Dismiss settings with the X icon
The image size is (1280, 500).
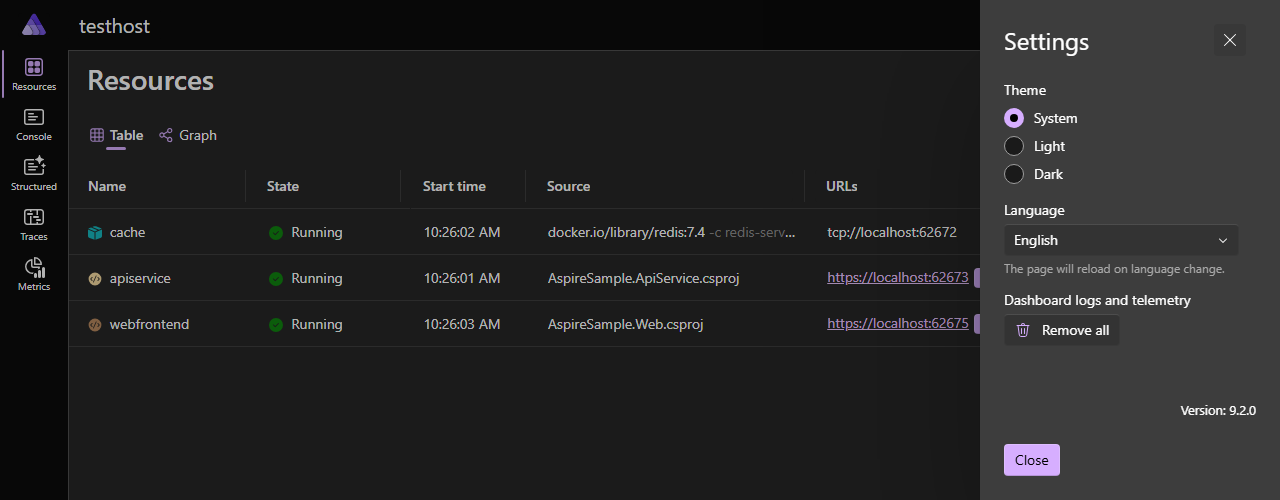tap(1230, 40)
